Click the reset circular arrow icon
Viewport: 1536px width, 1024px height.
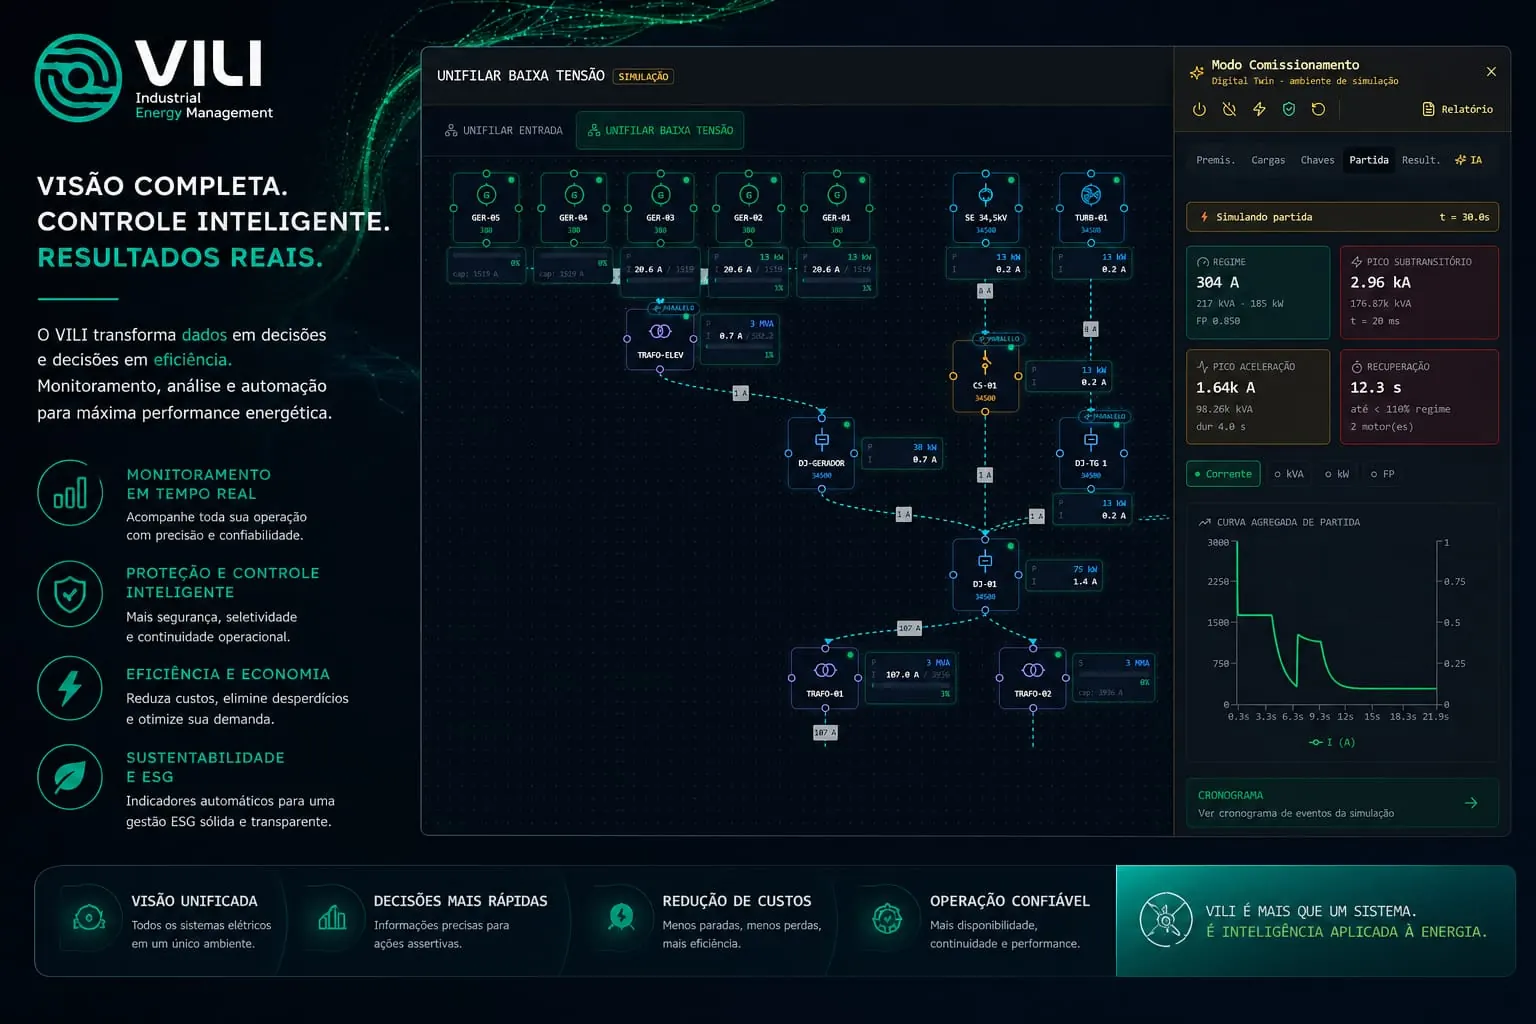(x=1318, y=109)
